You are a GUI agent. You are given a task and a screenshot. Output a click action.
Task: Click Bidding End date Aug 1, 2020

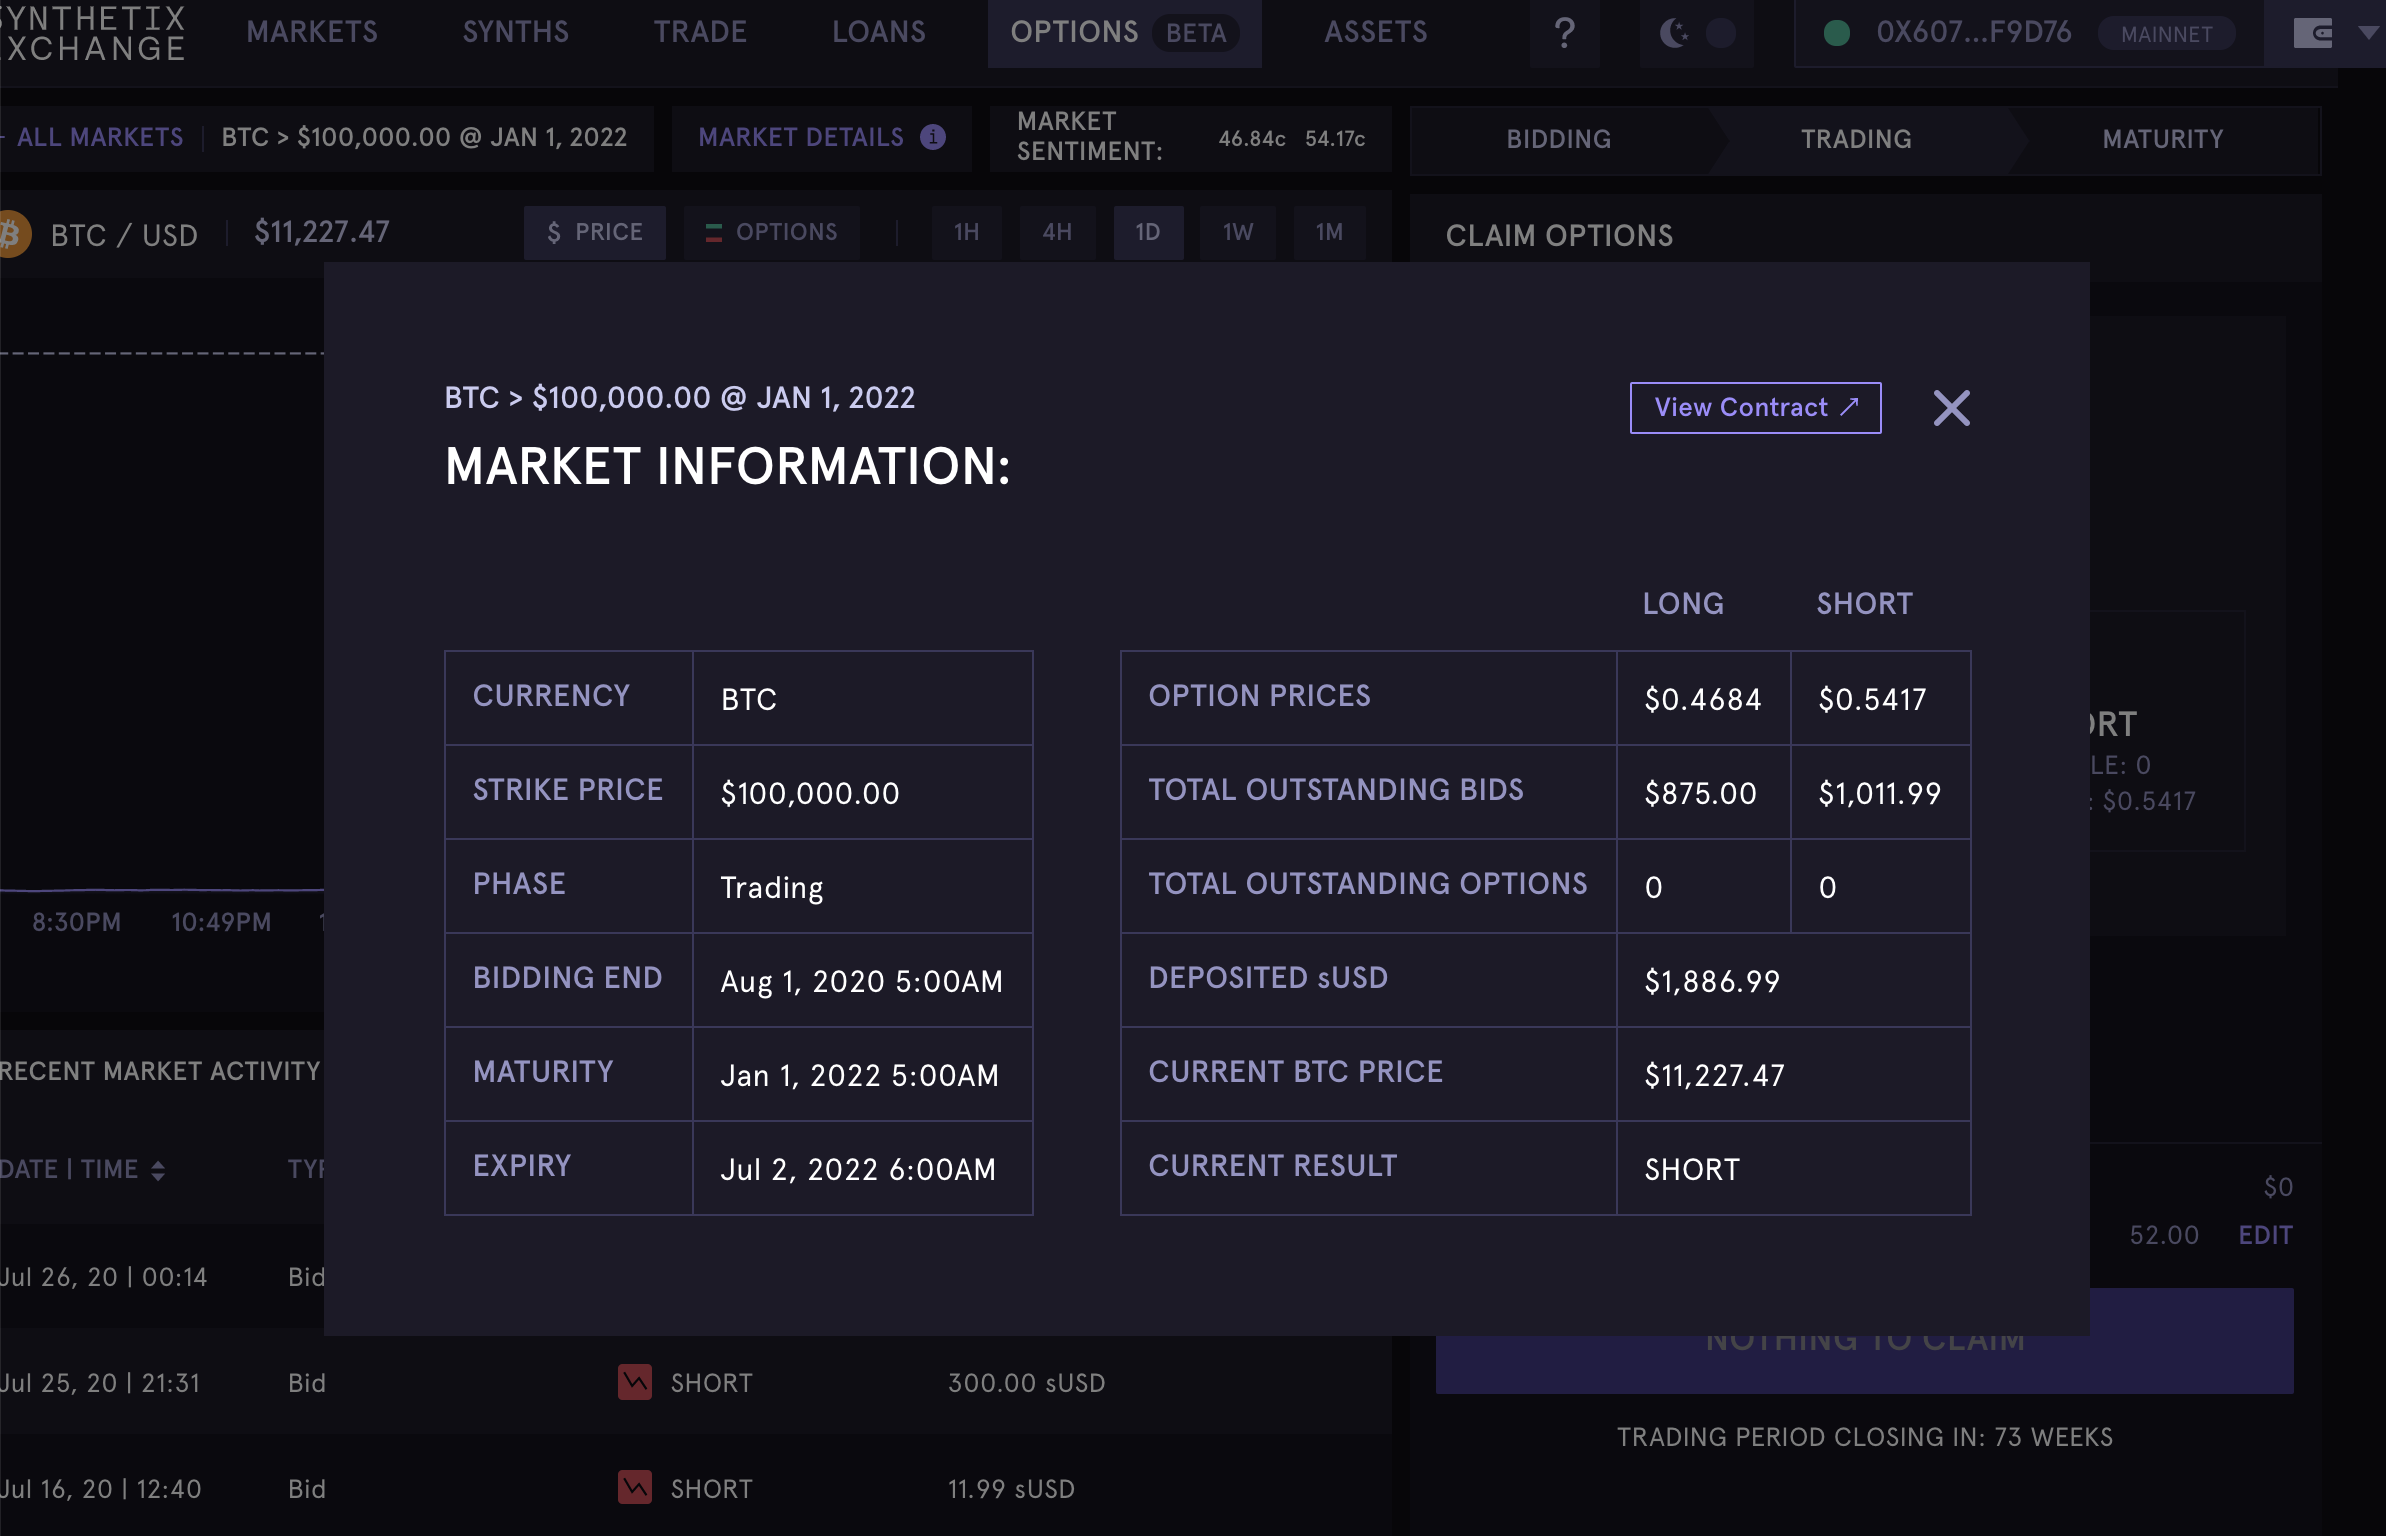861,981
